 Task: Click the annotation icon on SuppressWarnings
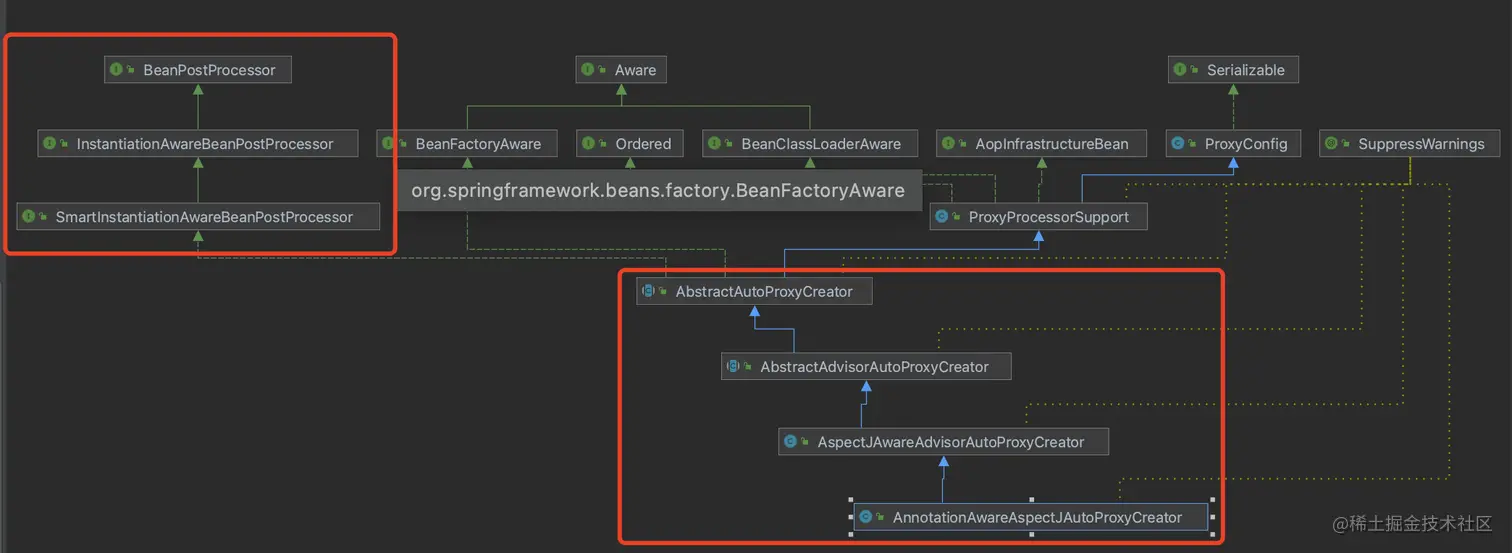pos(1332,144)
